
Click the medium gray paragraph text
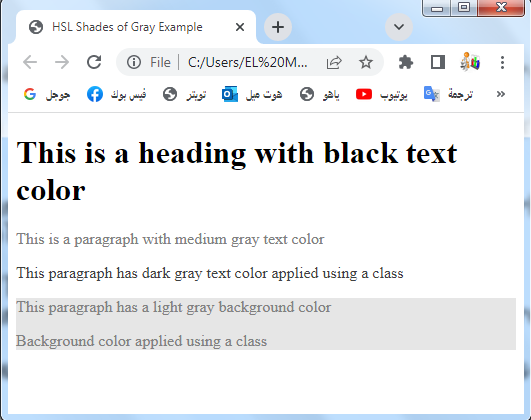(x=170, y=239)
